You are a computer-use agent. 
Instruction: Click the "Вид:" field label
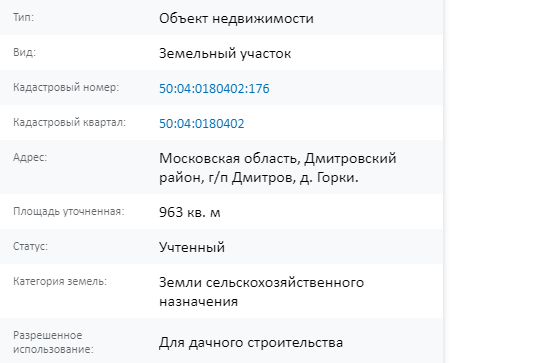point(25,52)
